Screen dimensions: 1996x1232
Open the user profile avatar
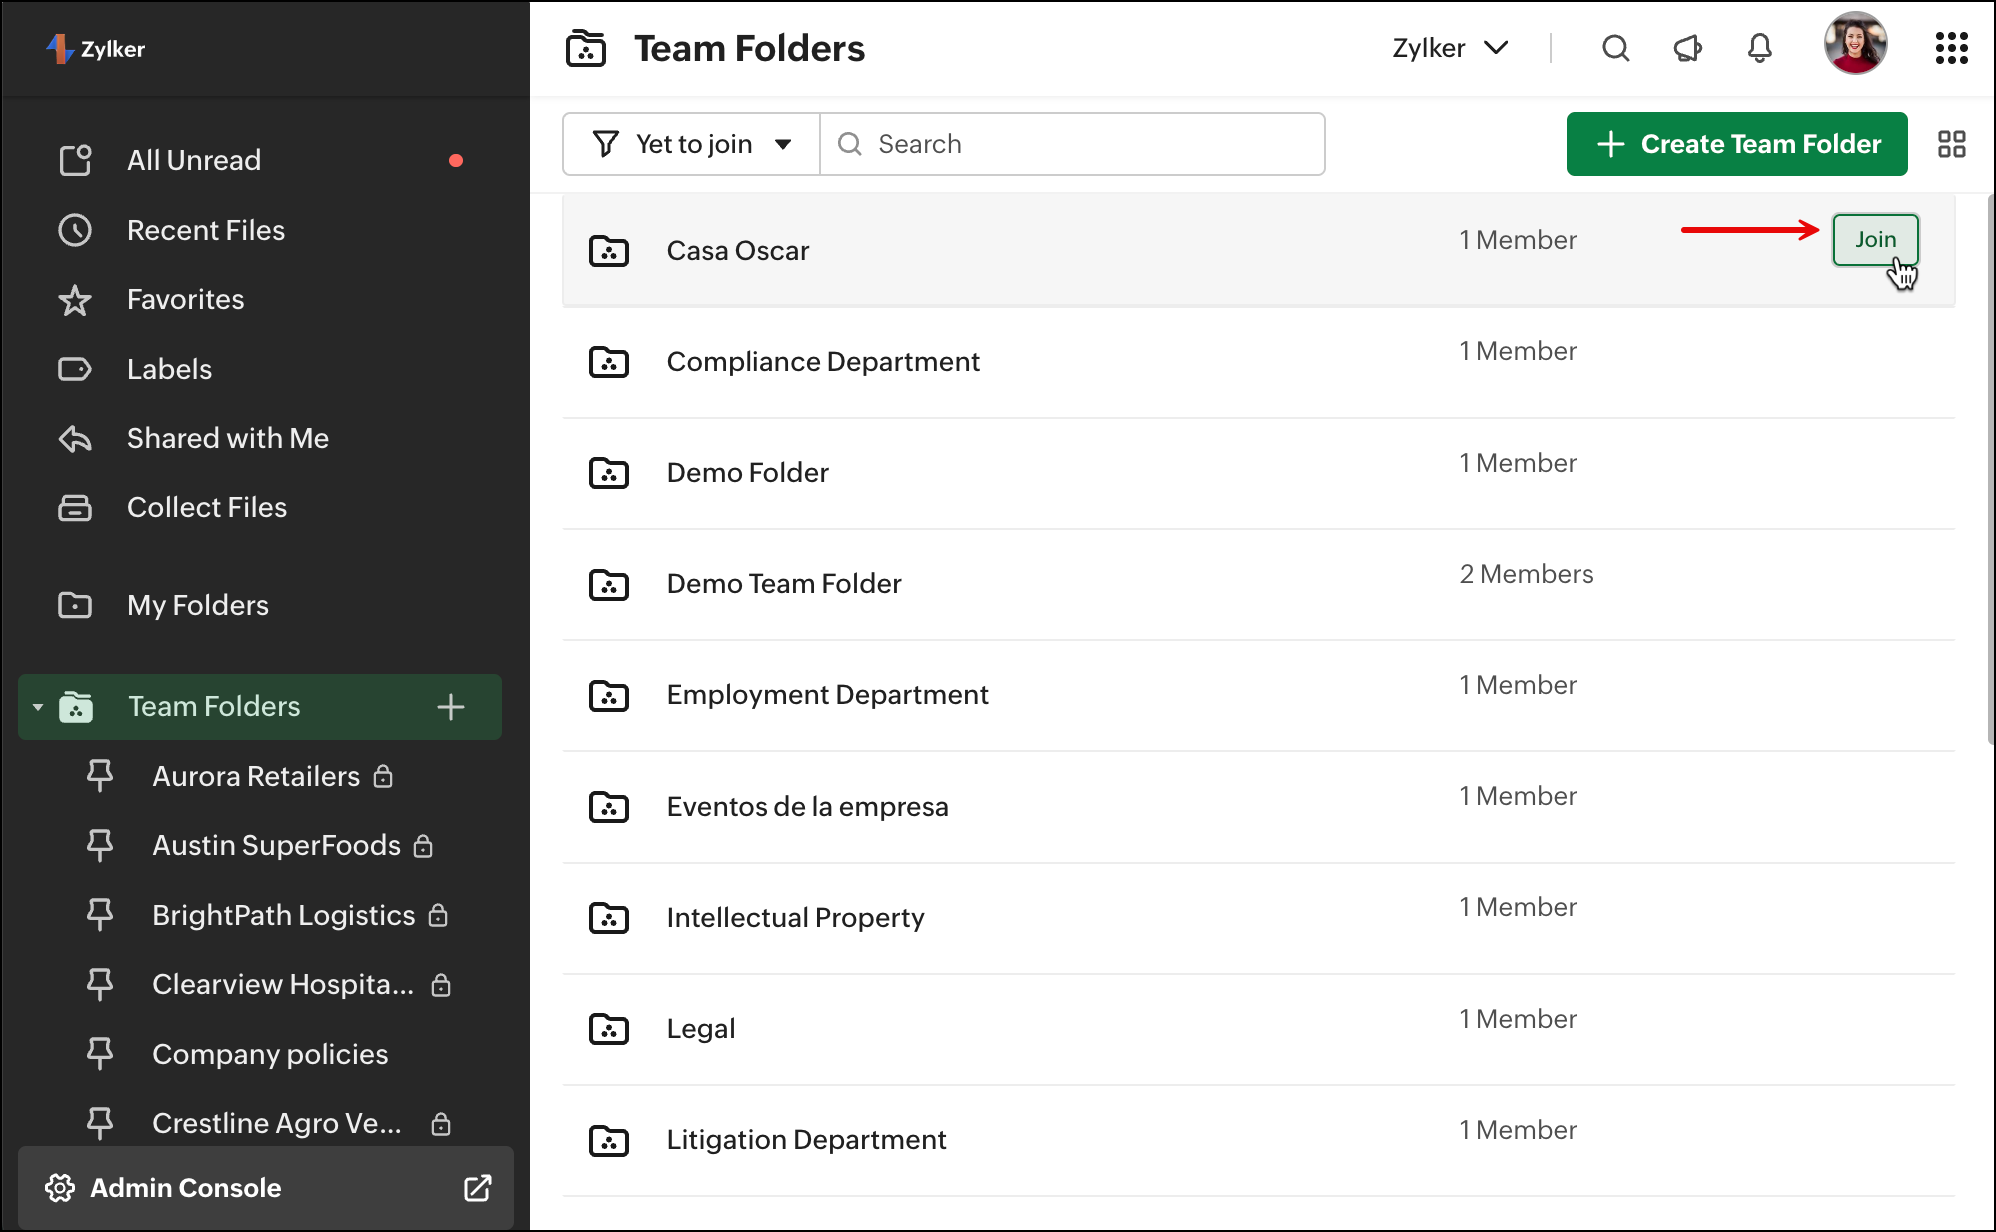point(1855,44)
